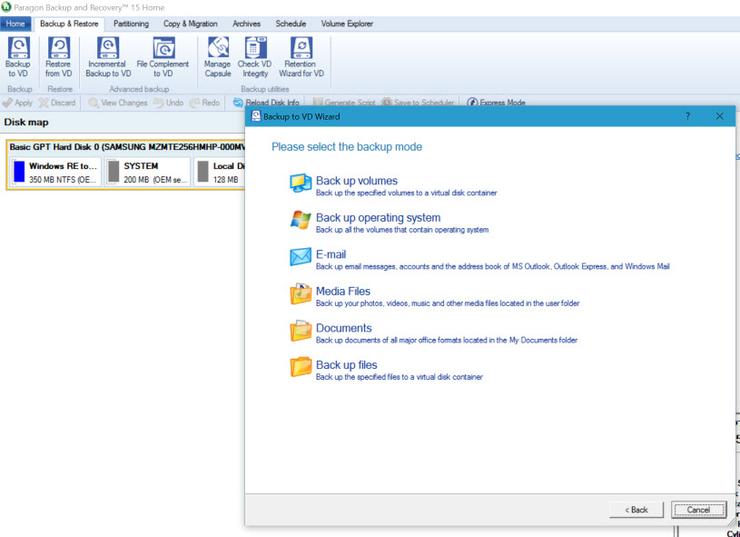Select the Backup & Restore tab

(69, 24)
